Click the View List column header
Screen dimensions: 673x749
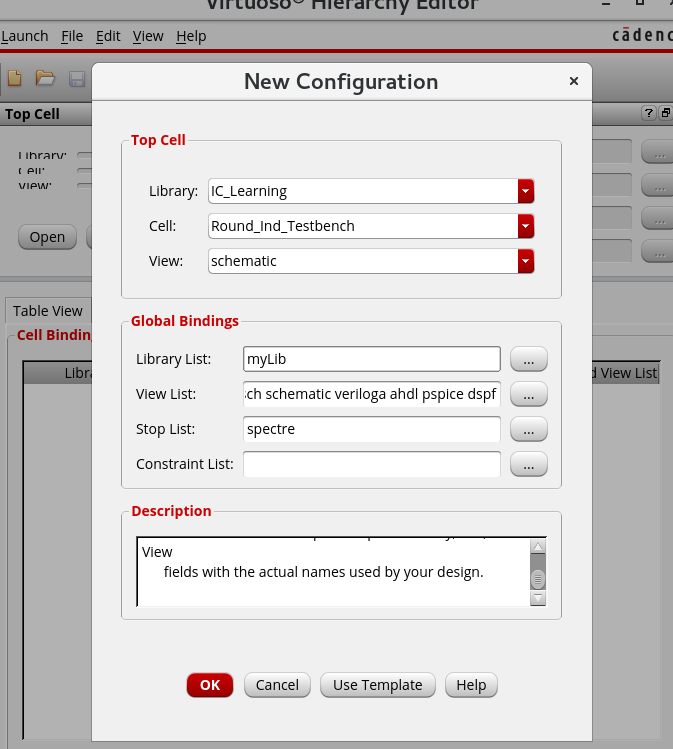[626, 373]
